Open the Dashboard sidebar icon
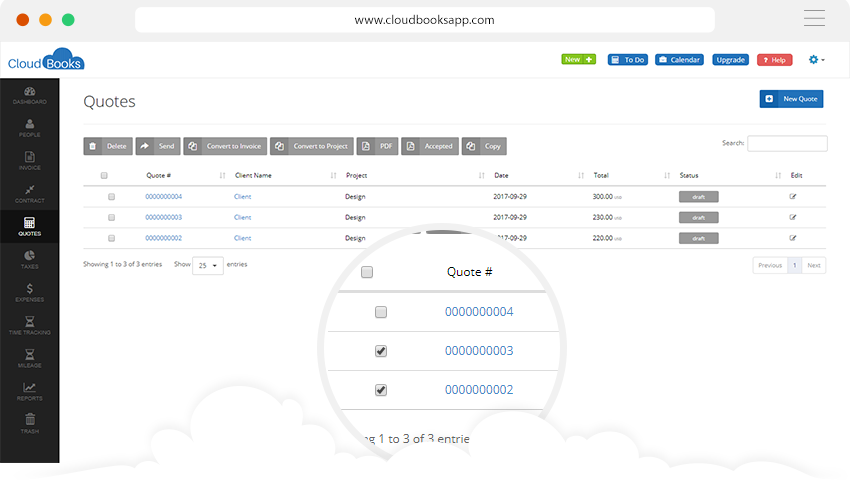The image size is (850, 480). [29, 95]
